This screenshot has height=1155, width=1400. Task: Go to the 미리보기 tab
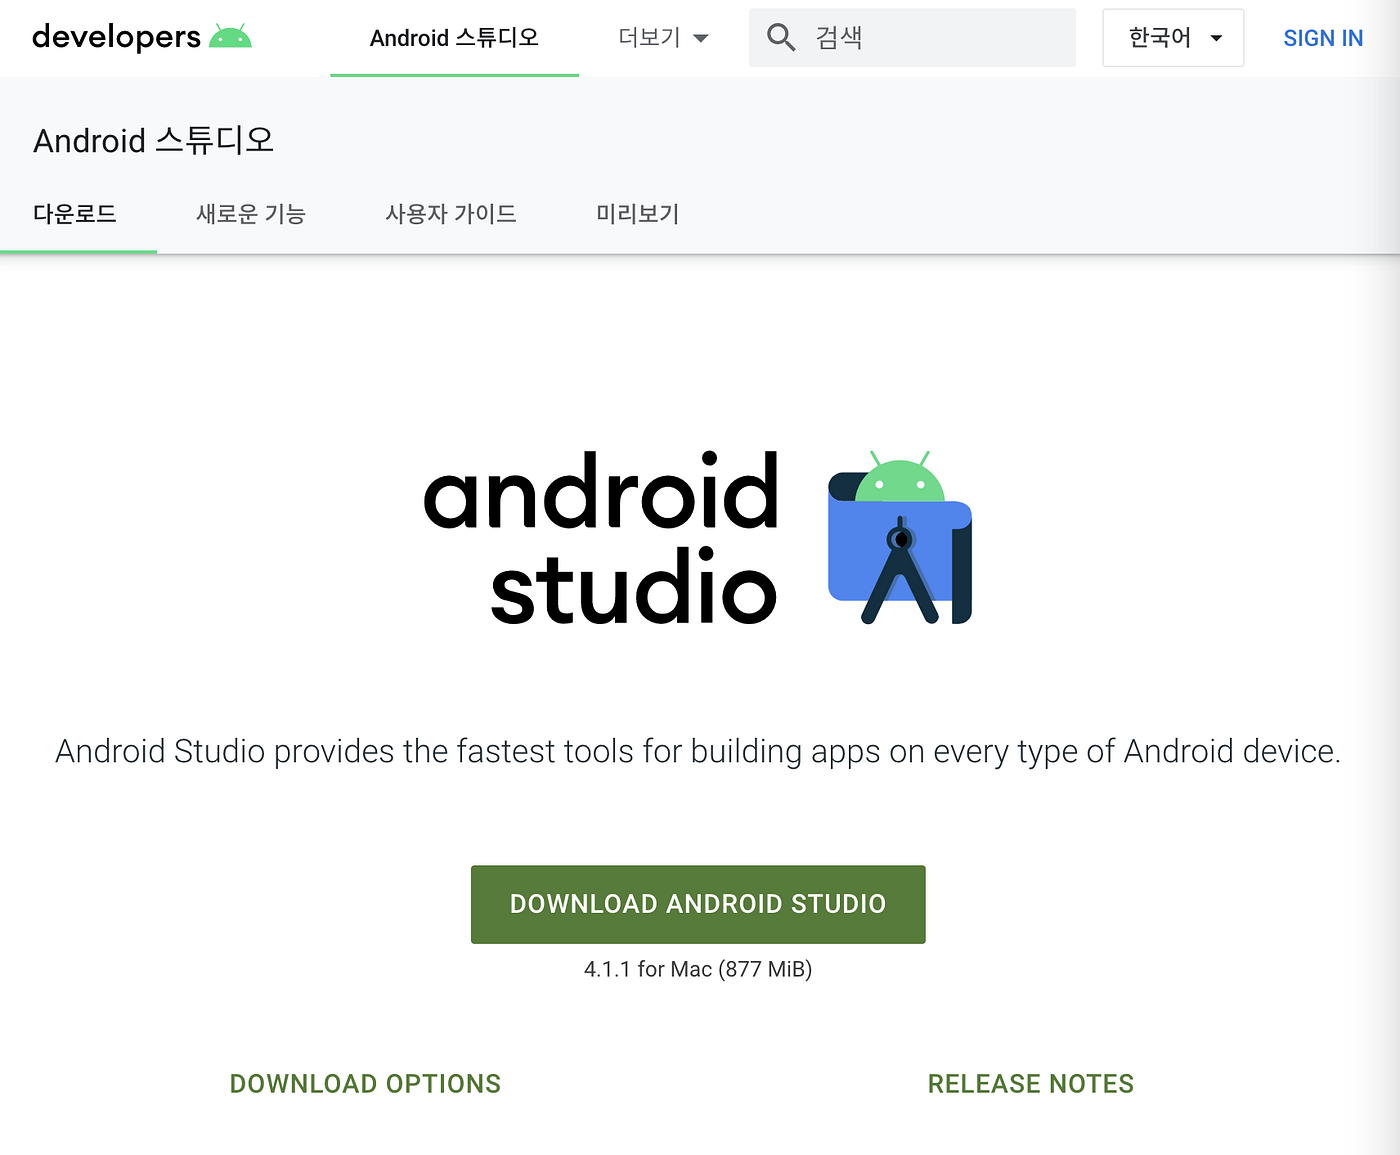638,214
